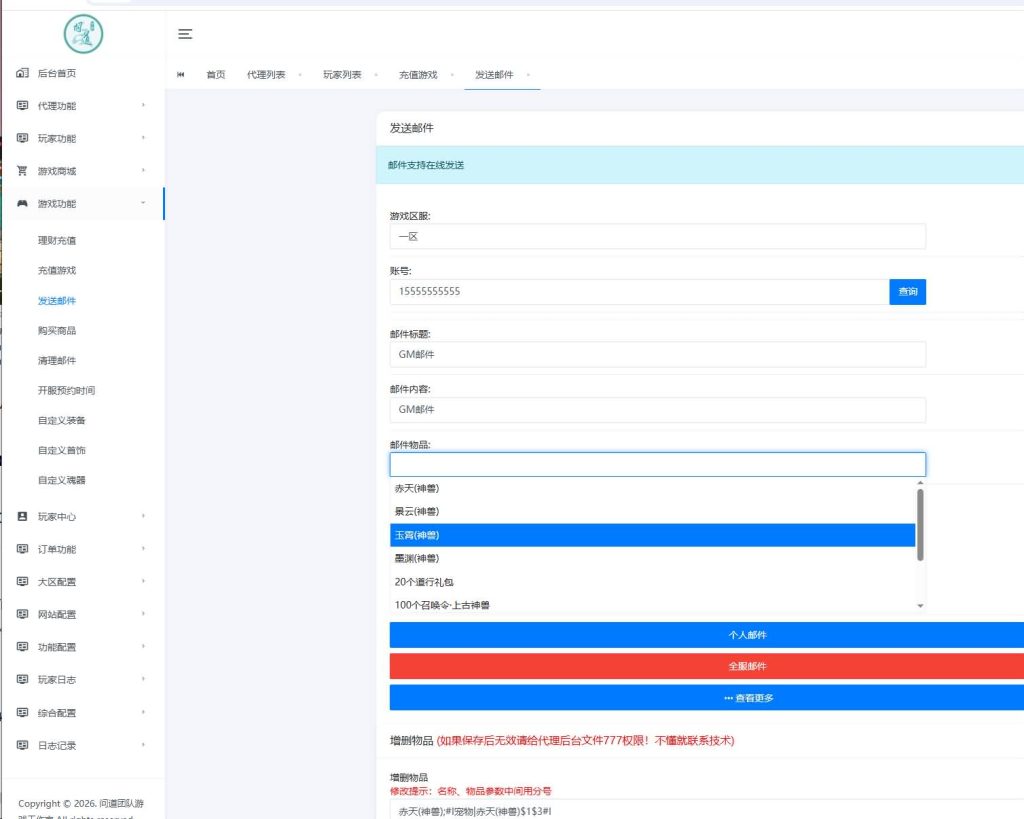Click the 代理功能 sidebar icon

pyautogui.click(x=22, y=105)
